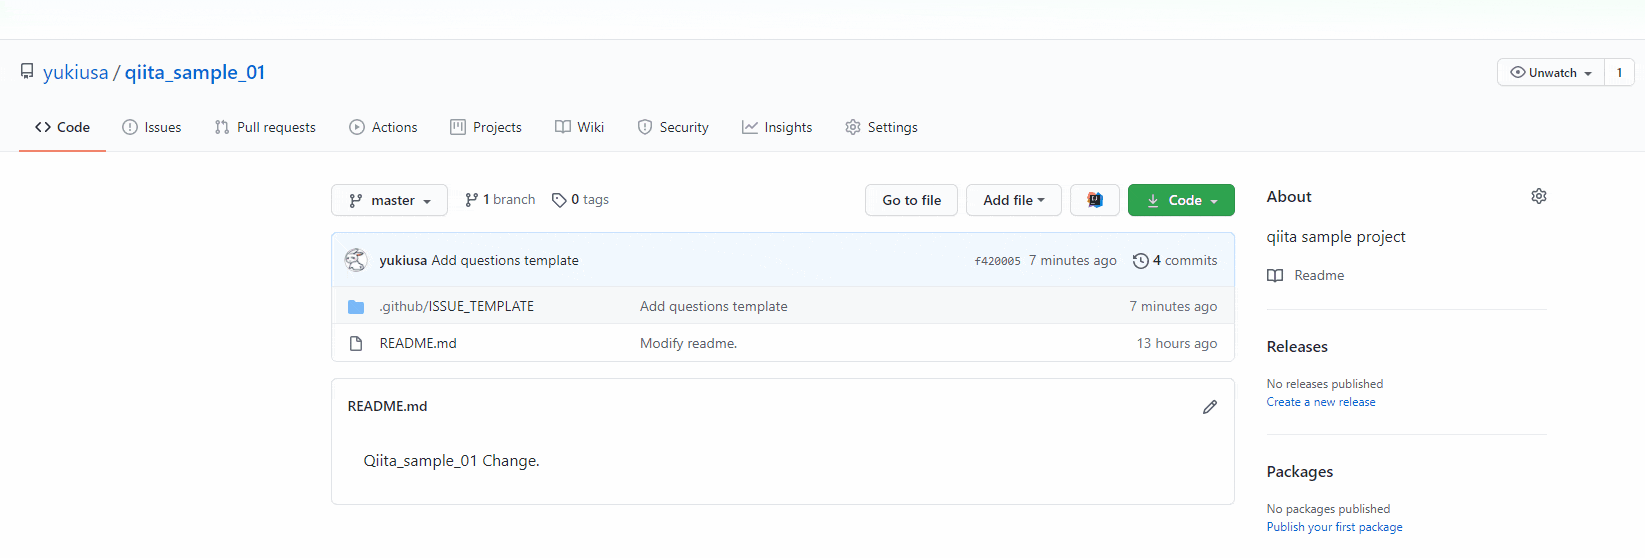Screen dimensions: 1645x558
Task: Click the 7 minutes ago timestamp in commit header
Action: tap(1073, 260)
